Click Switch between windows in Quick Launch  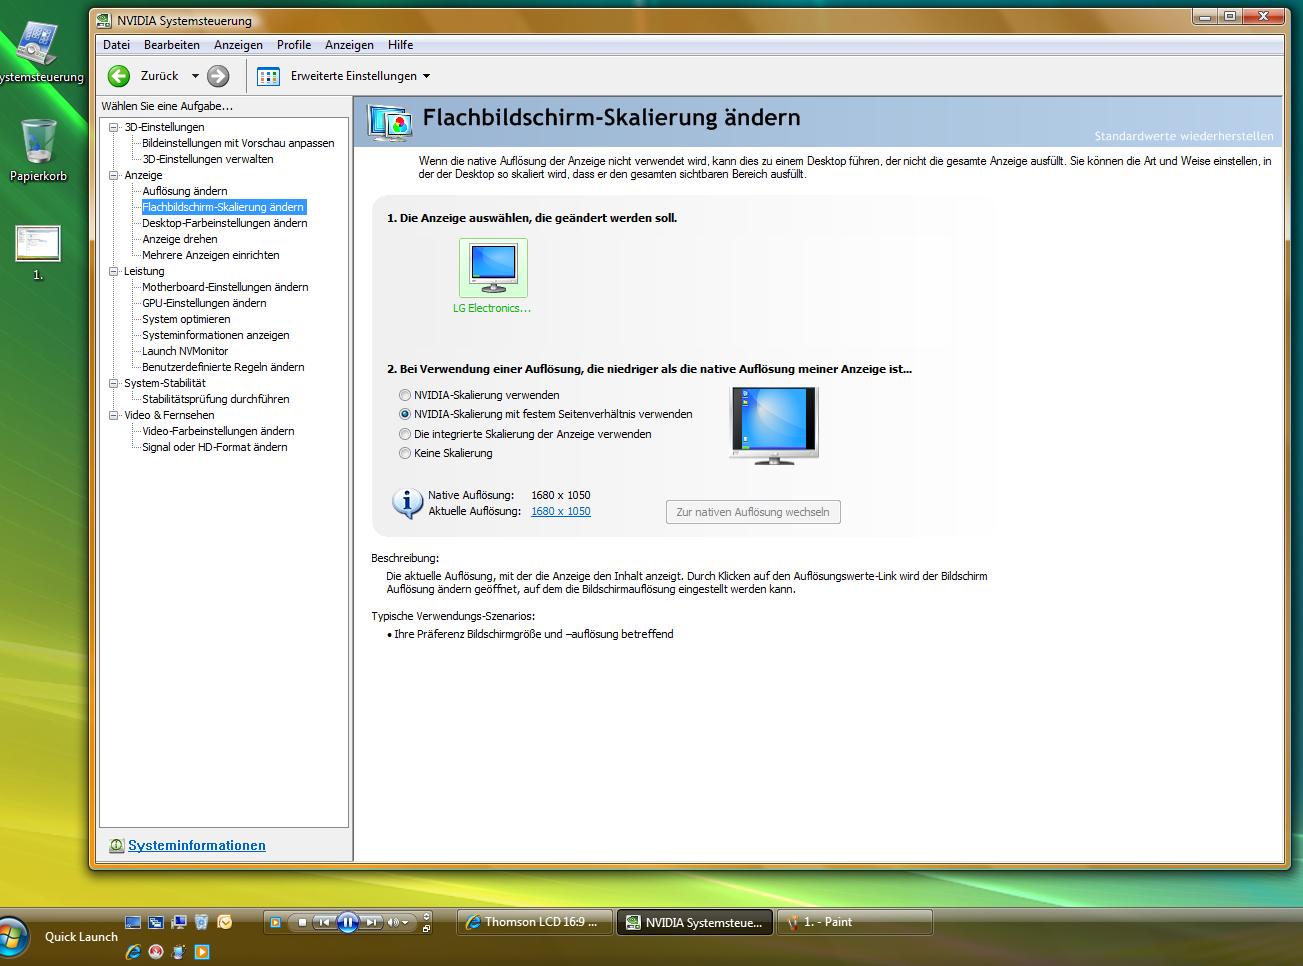[156, 922]
